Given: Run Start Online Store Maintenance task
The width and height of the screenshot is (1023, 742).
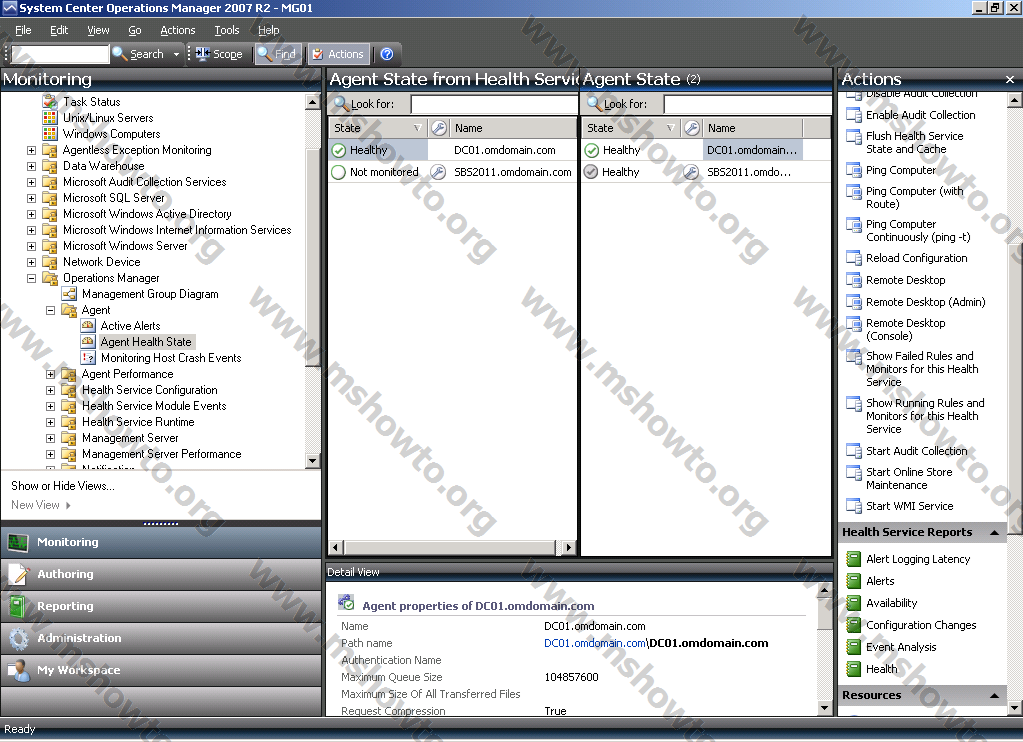Looking at the screenshot, I should [909, 478].
